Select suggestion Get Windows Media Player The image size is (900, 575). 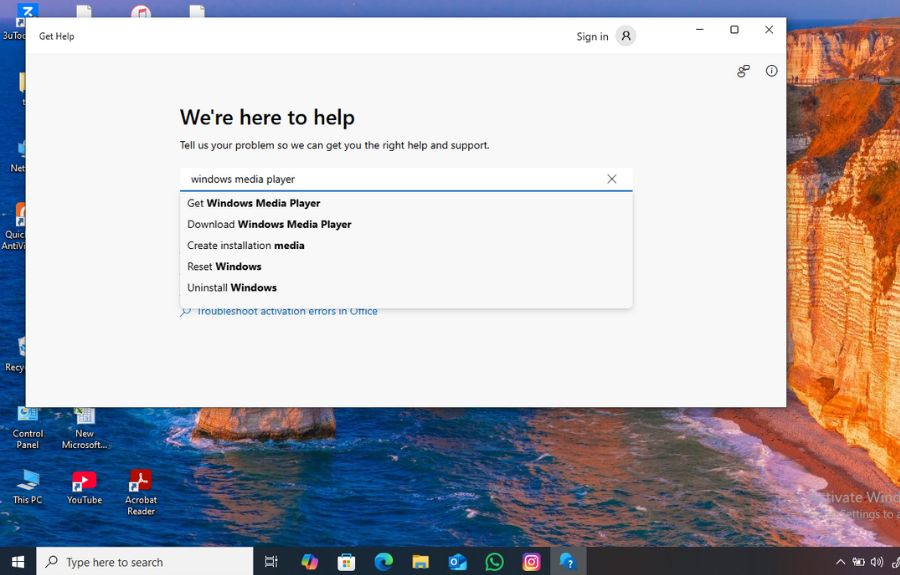(x=406, y=203)
